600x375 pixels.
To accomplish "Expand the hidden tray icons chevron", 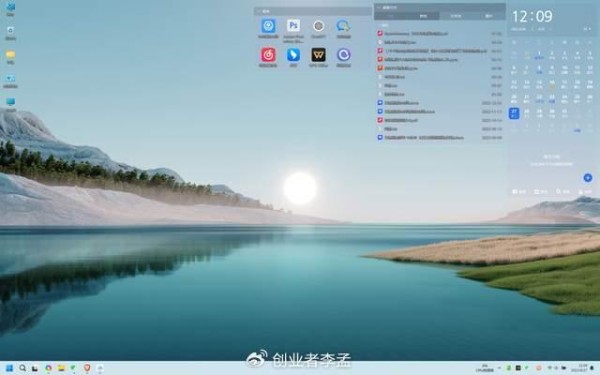I will (x=499, y=368).
